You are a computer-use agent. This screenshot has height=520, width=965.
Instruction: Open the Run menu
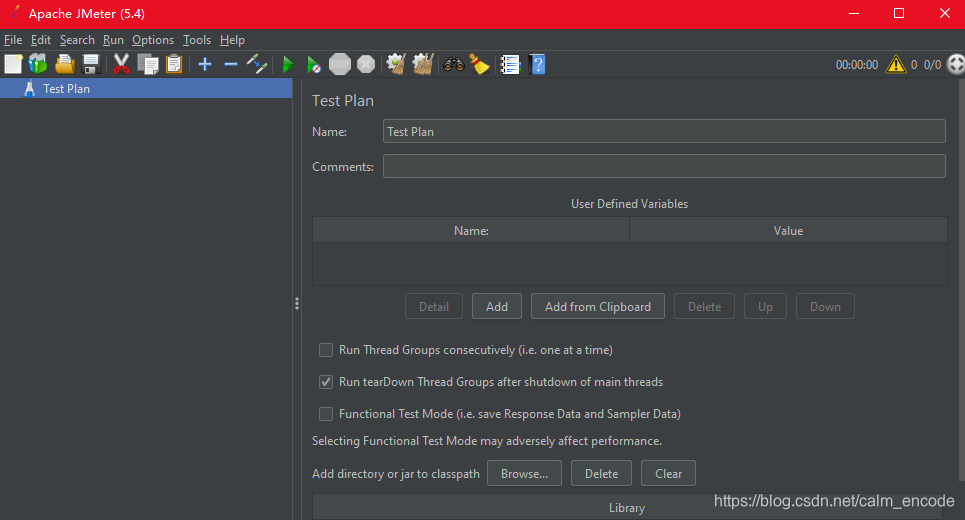point(113,40)
